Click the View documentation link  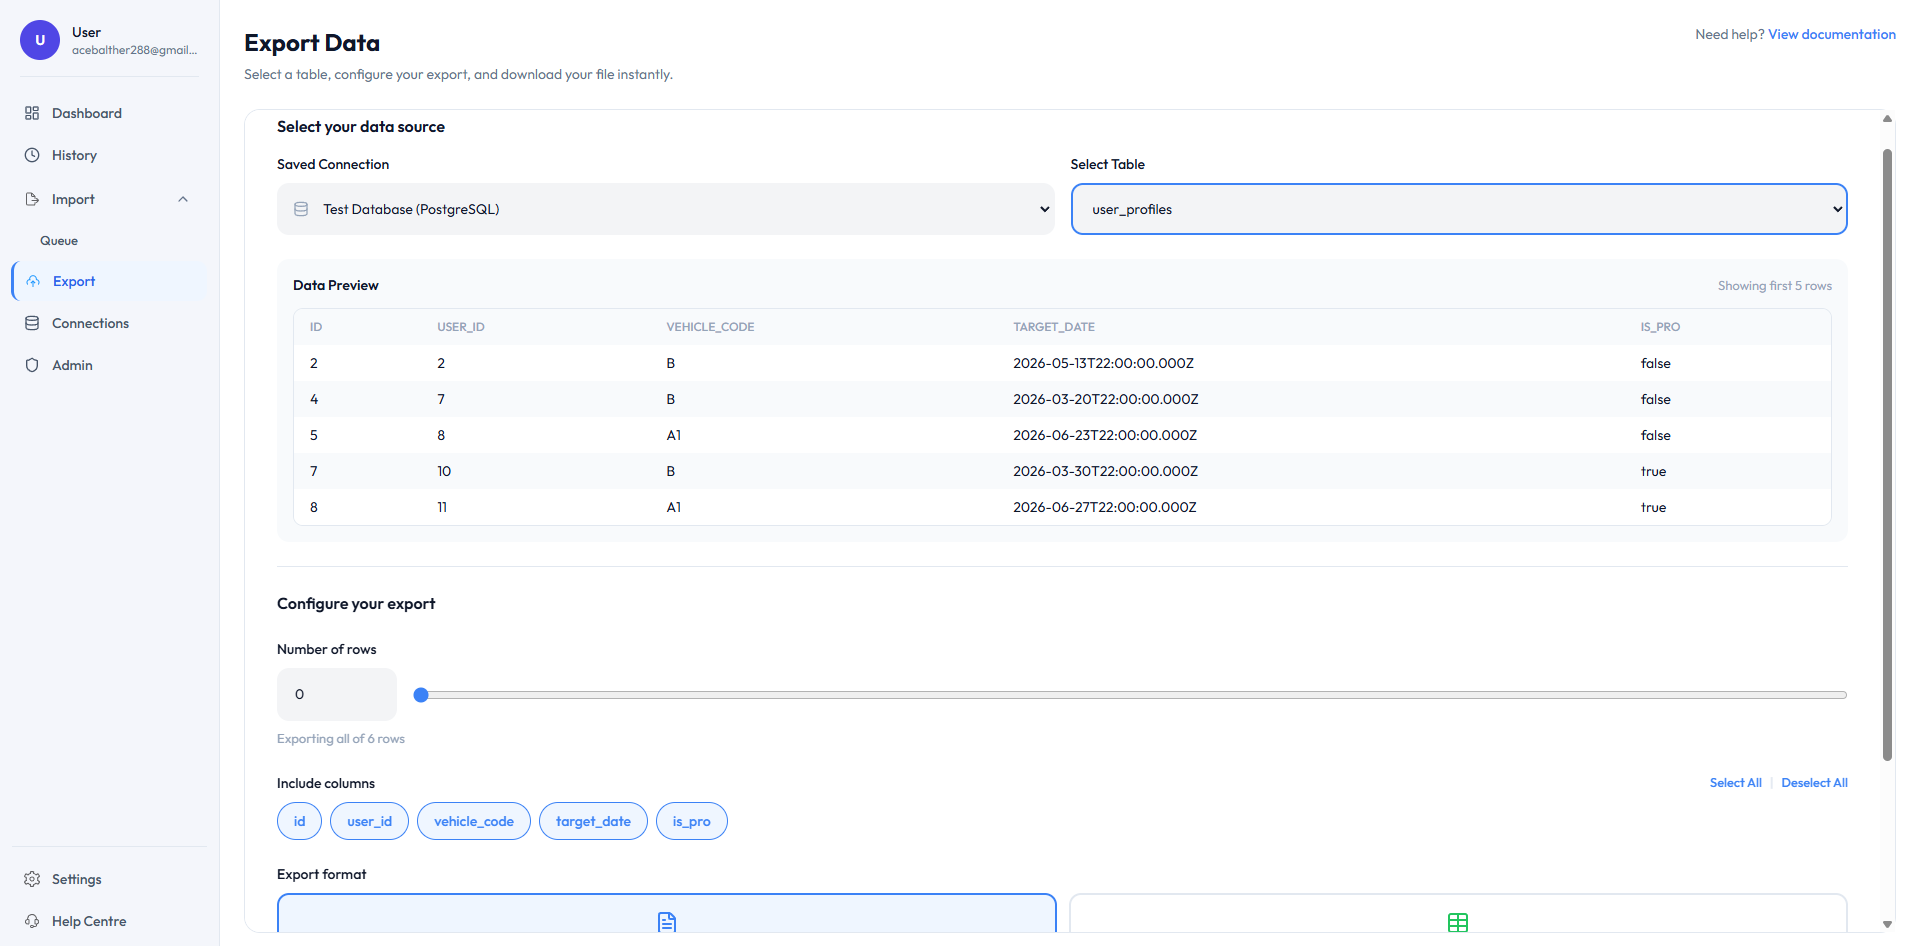(1831, 34)
